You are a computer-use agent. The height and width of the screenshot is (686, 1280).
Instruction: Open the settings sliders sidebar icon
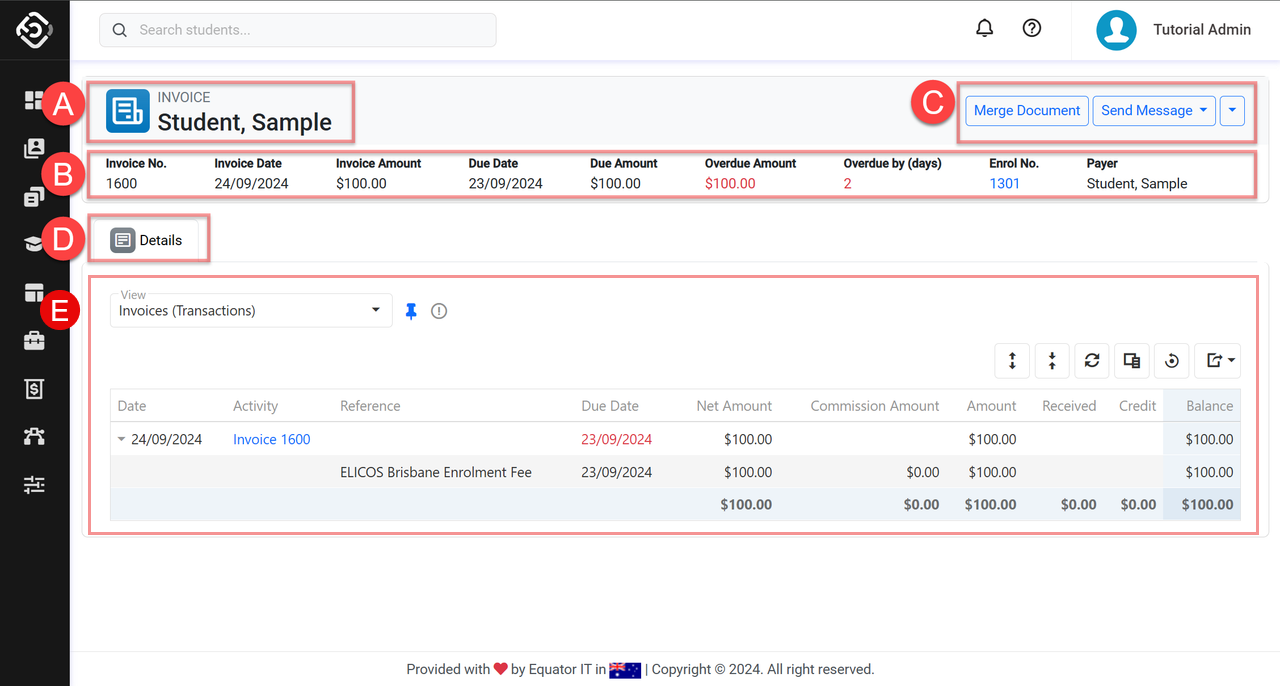coord(34,485)
